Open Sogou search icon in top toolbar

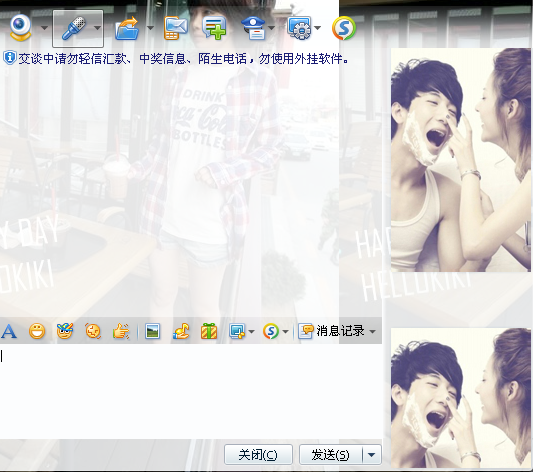click(x=344, y=28)
